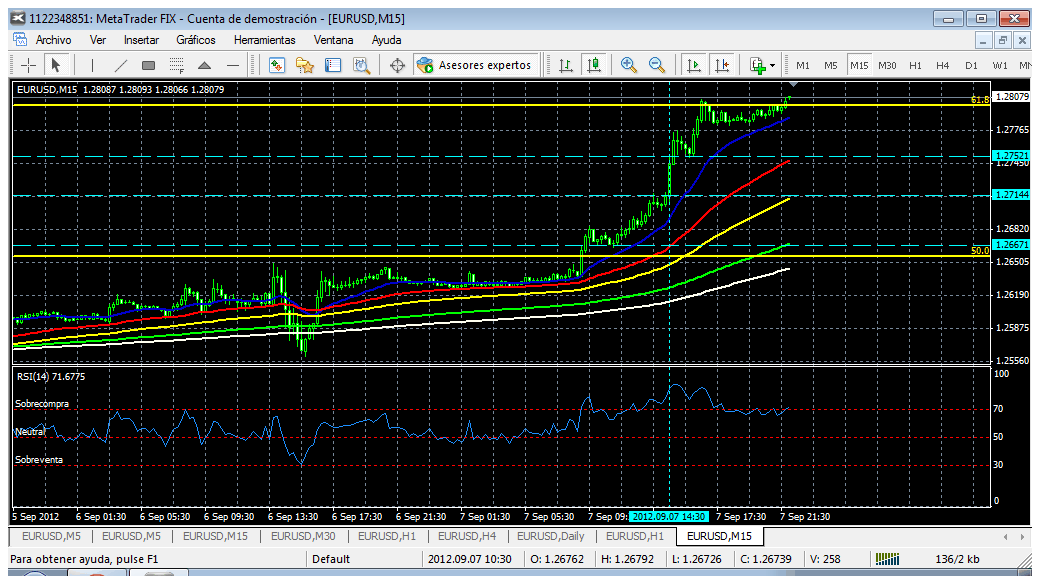This screenshot has width=1040, height=576.
Task: Select the crosshair cursor tool
Action: click(29, 65)
